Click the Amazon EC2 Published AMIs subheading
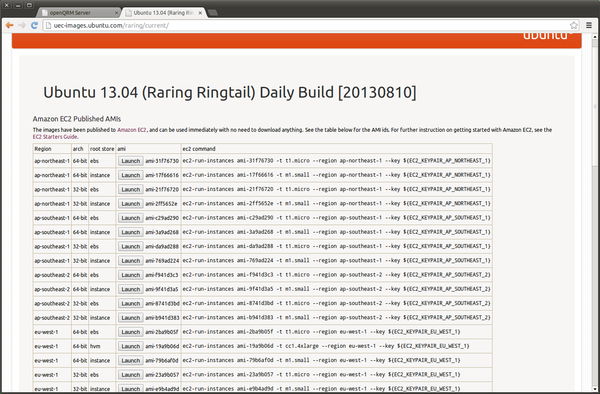The width and height of the screenshot is (600, 394). pos(77,119)
